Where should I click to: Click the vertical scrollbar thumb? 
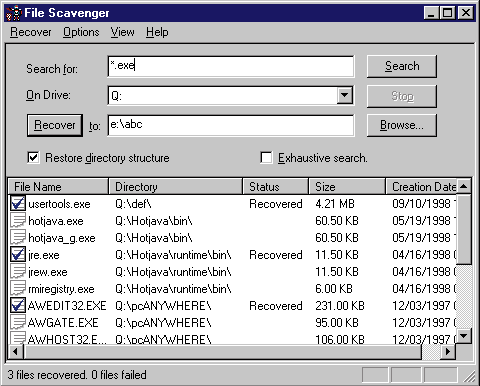[x=464, y=229]
